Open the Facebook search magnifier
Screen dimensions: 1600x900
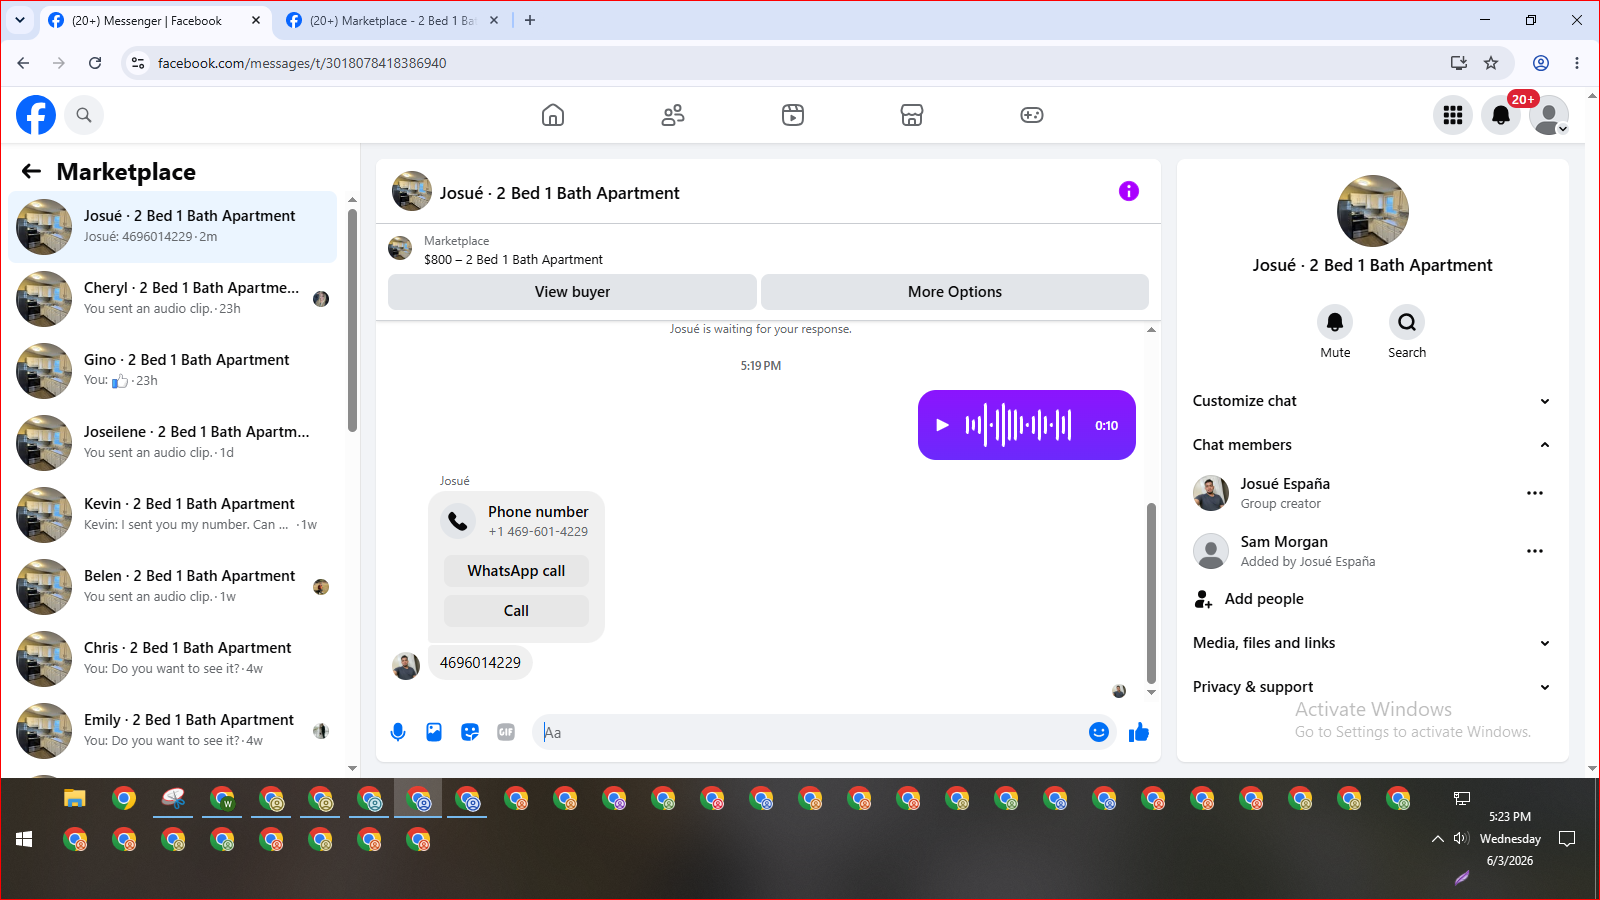click(84, 115)
